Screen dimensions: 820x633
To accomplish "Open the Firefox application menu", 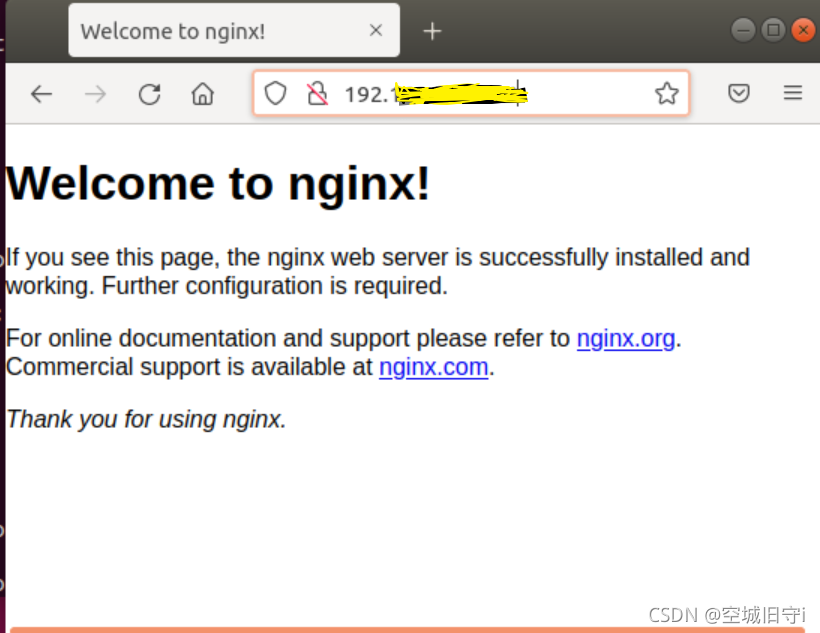I will 793,93.
